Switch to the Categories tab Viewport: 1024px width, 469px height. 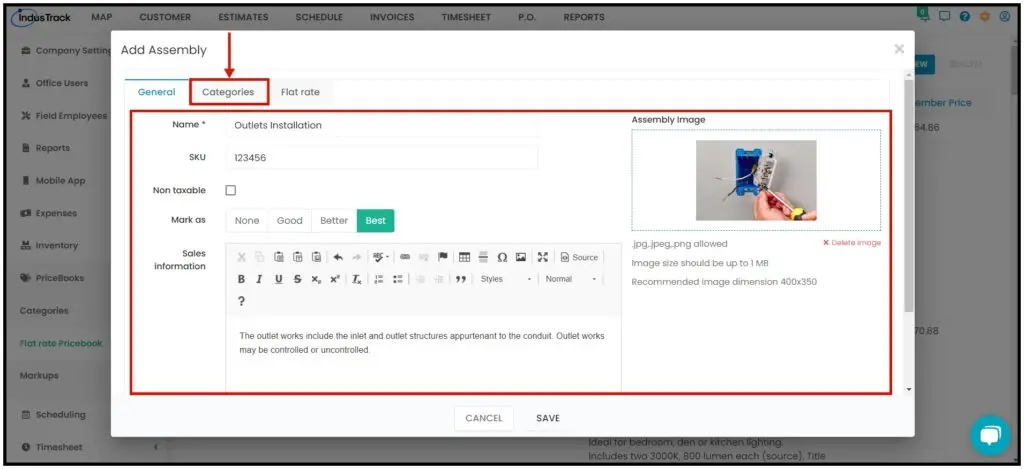coord(228,92)
